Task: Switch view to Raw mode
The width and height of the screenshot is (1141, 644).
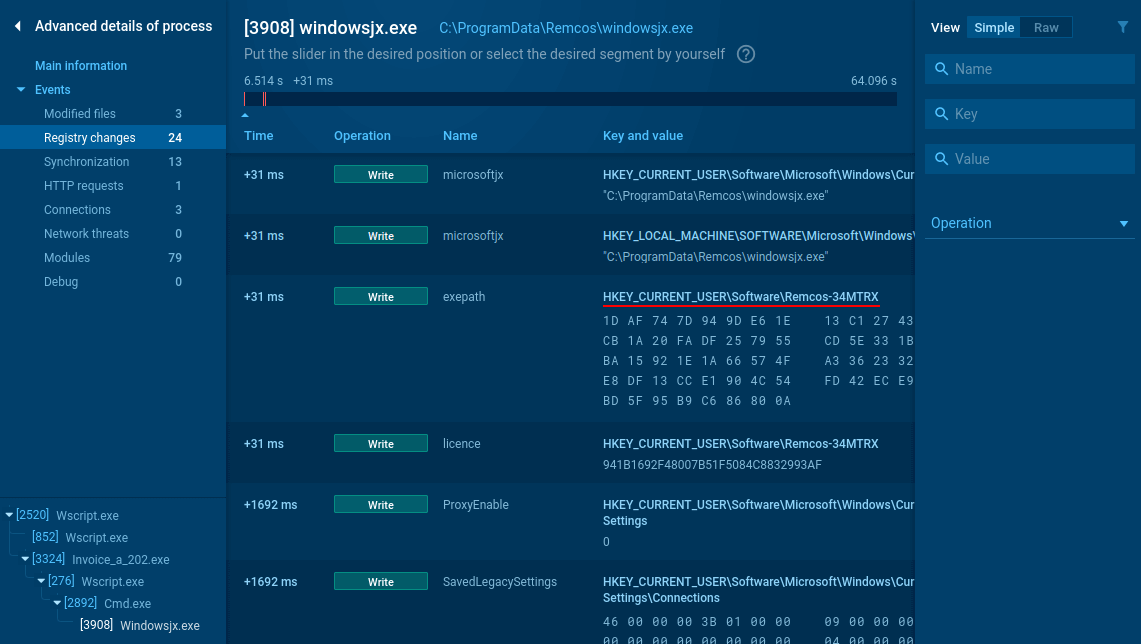Action: point(1046,27)
